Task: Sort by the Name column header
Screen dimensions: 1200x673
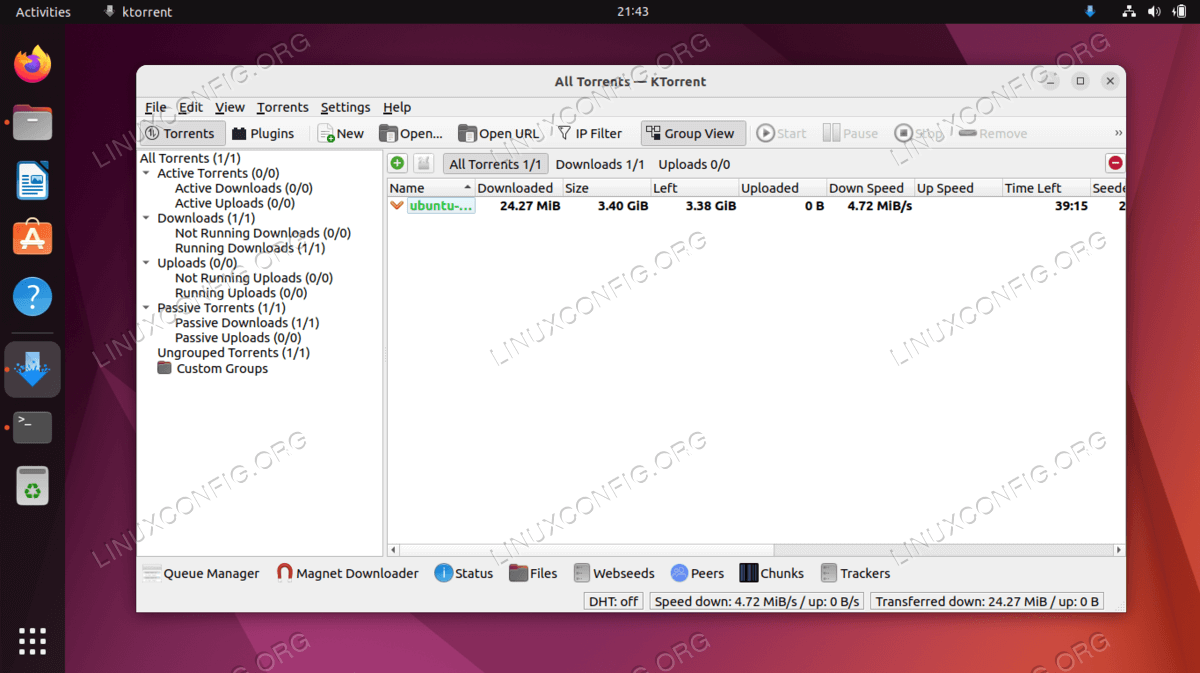Action: 430,188
